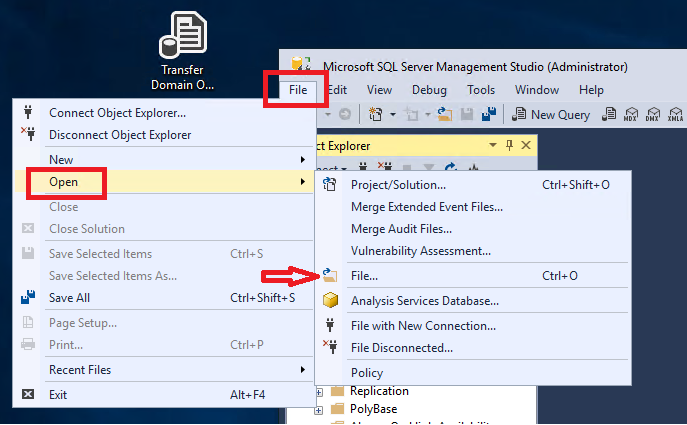Click the File with New Connection plug icon
The height and width of the screenshot is (425, 687).
click(330, 325)
